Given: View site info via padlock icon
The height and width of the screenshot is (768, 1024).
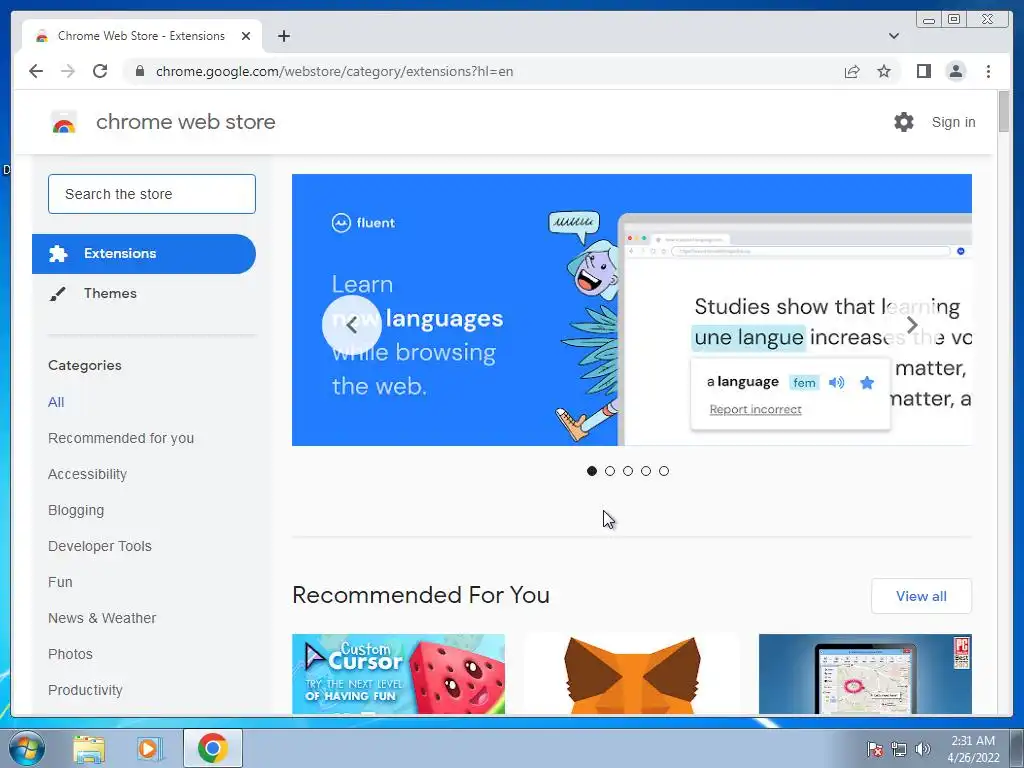Looking at the screenshot, I should point(139,71).
